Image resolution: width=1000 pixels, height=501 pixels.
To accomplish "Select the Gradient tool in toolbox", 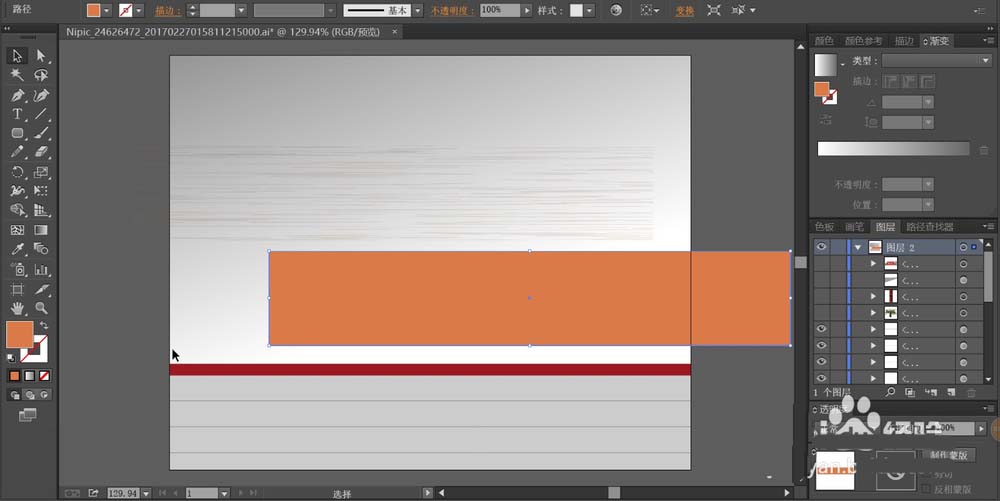I will [x=41, y=230].
